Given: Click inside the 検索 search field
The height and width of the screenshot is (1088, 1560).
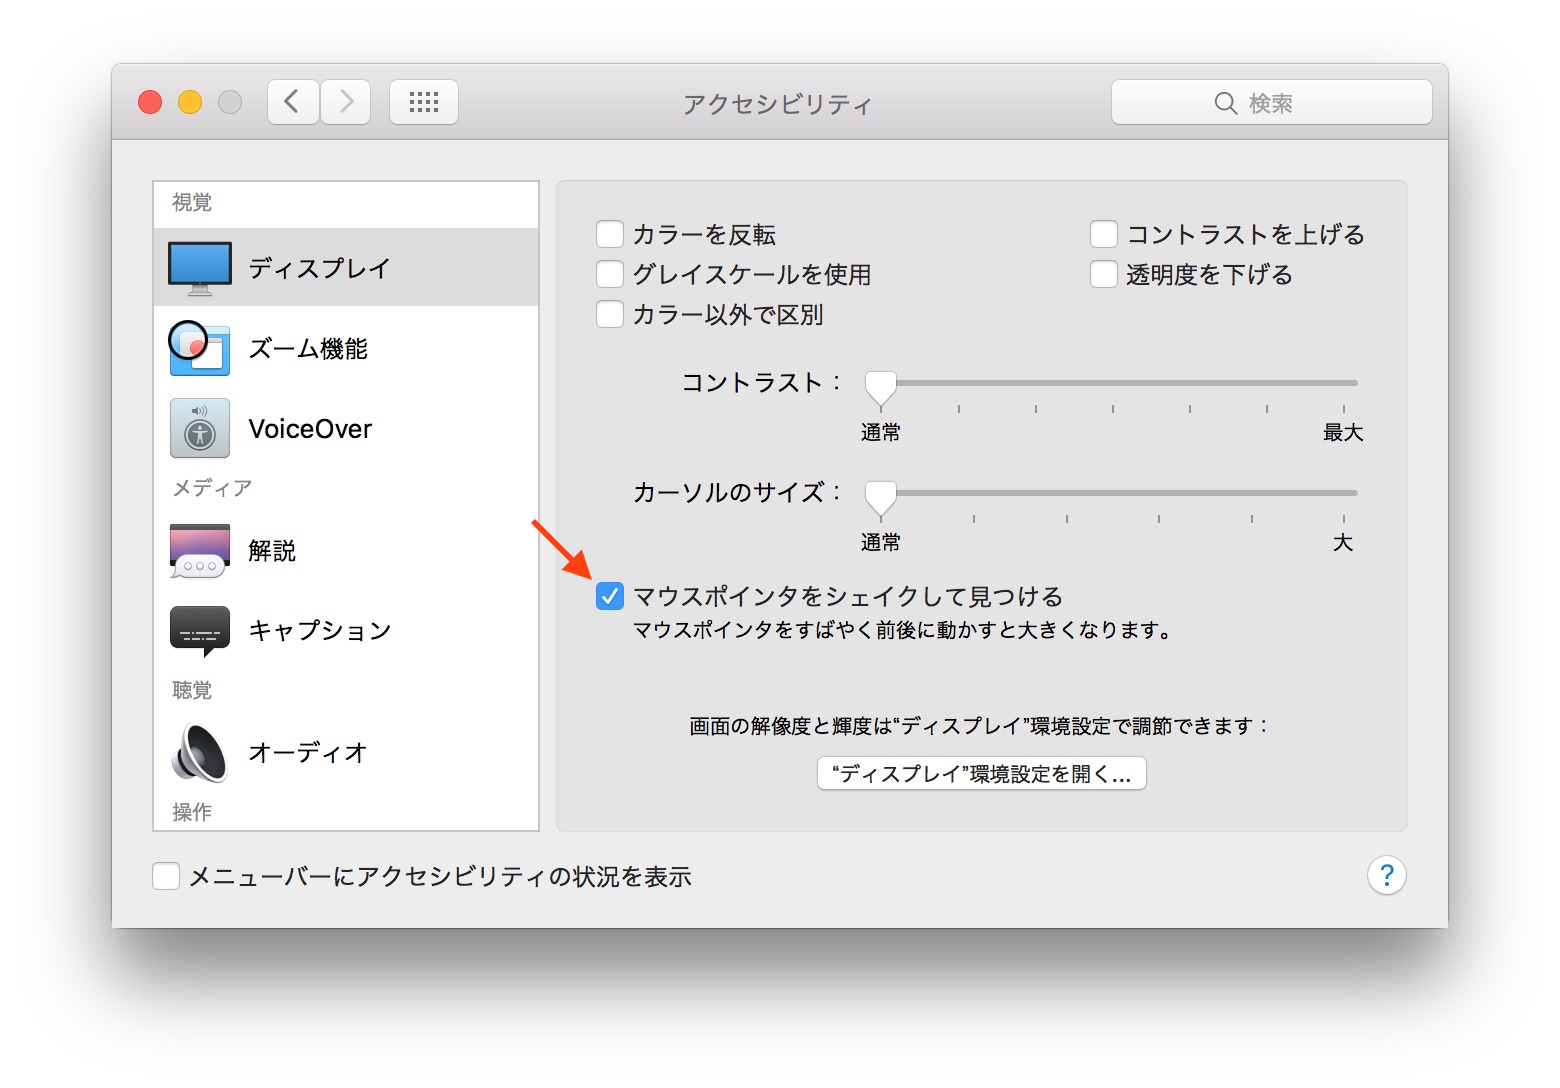Looking at the screenshot, I should click(1270, 101).
